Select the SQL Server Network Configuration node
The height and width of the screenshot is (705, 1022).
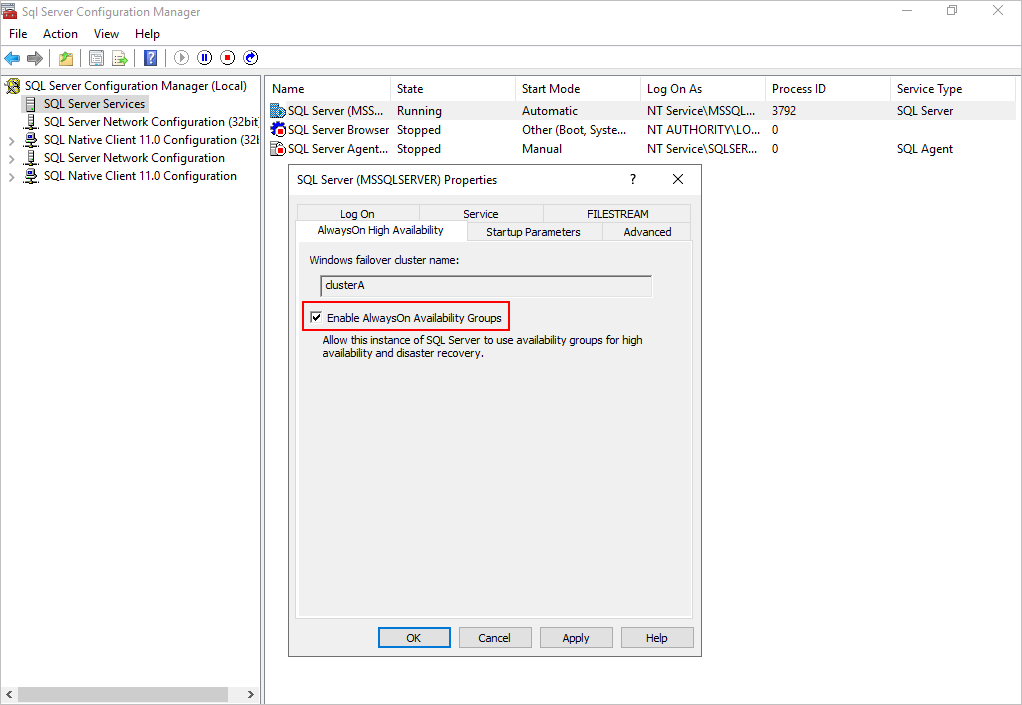[x=134, y=158]
